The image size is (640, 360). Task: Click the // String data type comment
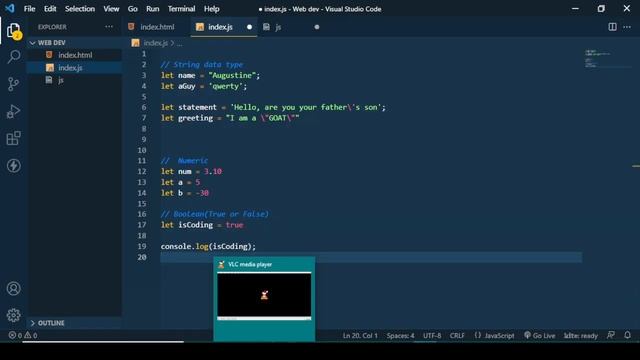(202, 64)
